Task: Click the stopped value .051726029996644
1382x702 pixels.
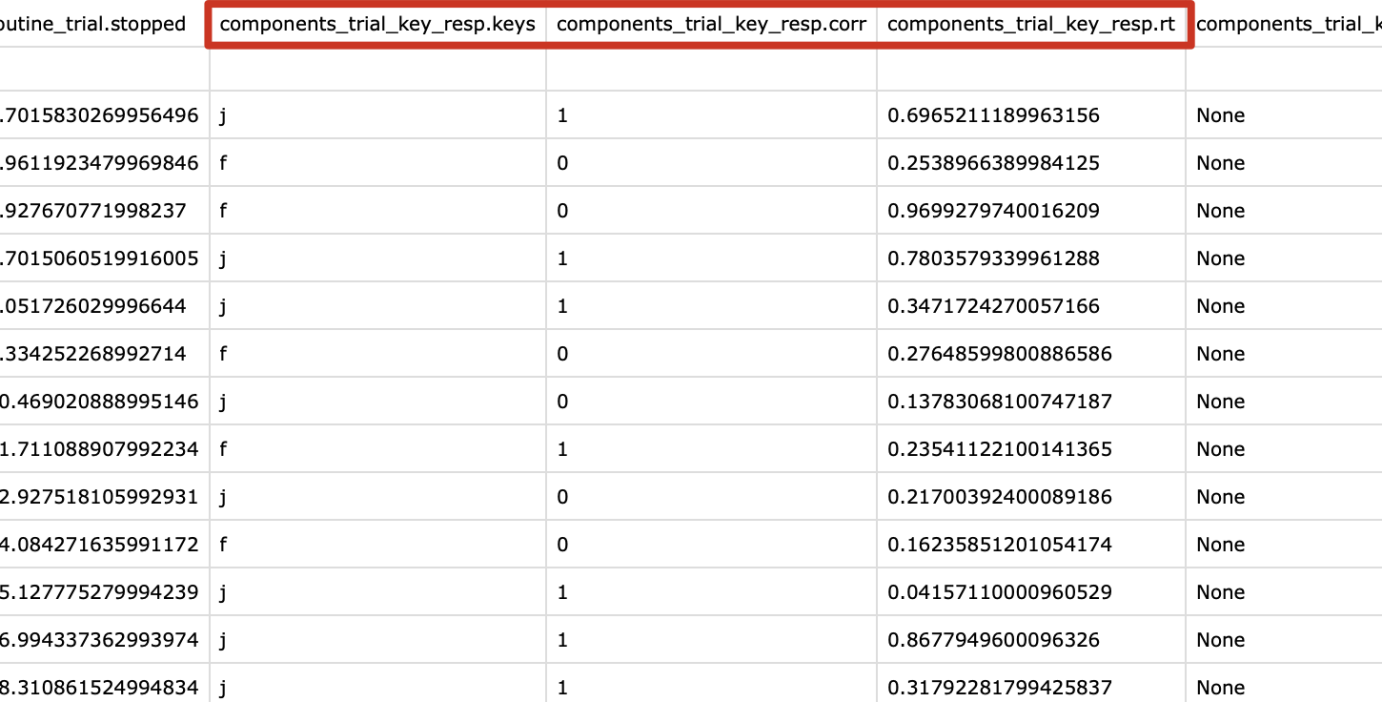Action: coord(104,306)
